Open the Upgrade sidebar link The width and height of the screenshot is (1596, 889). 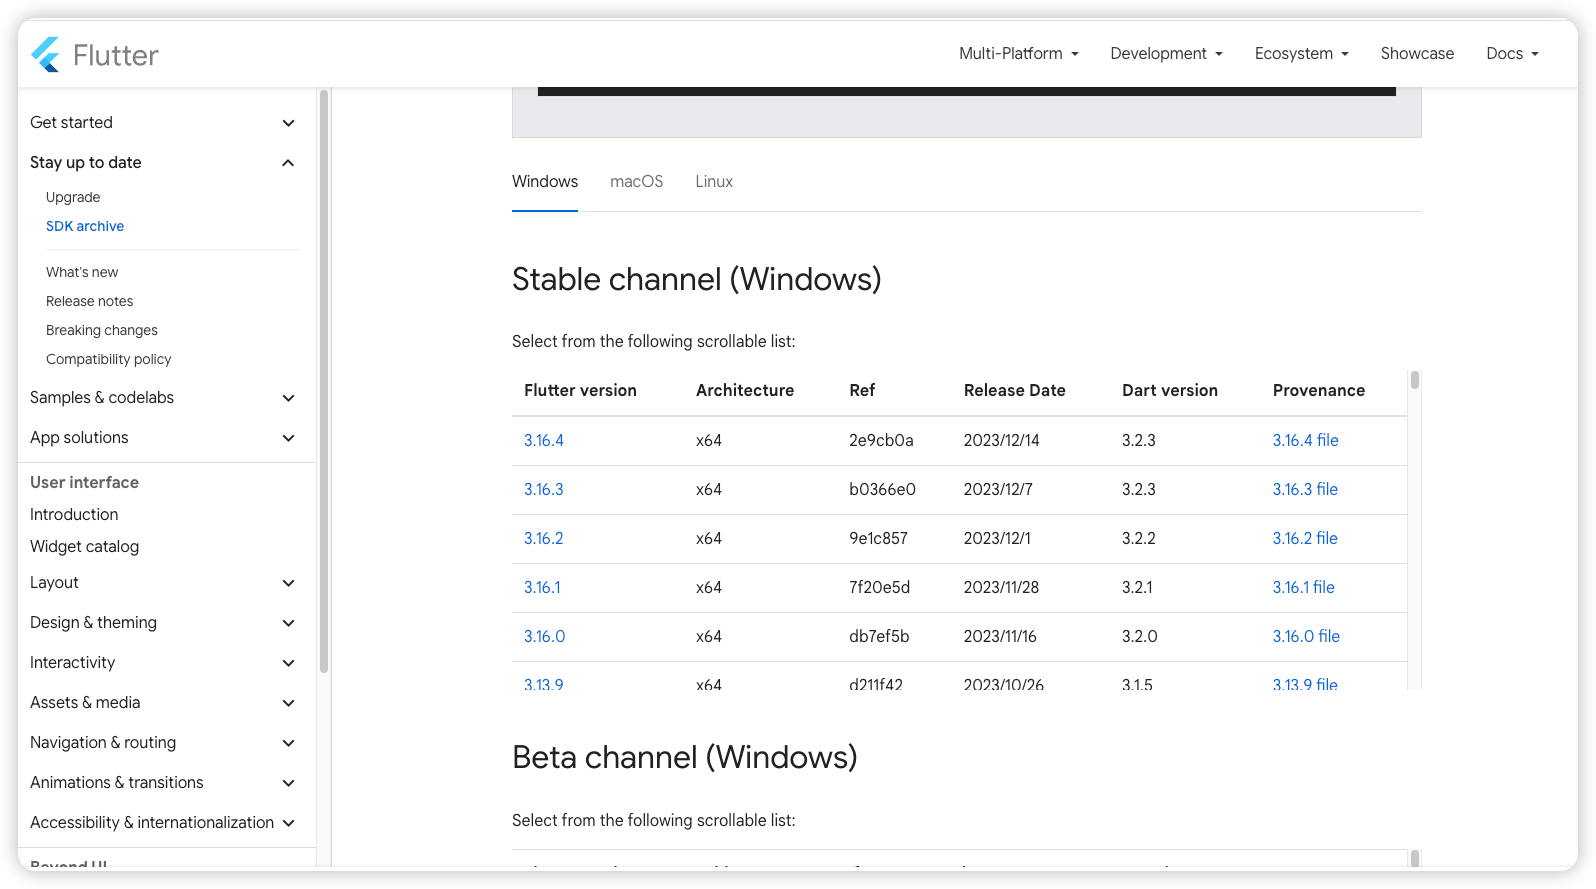tap(73, 197)
